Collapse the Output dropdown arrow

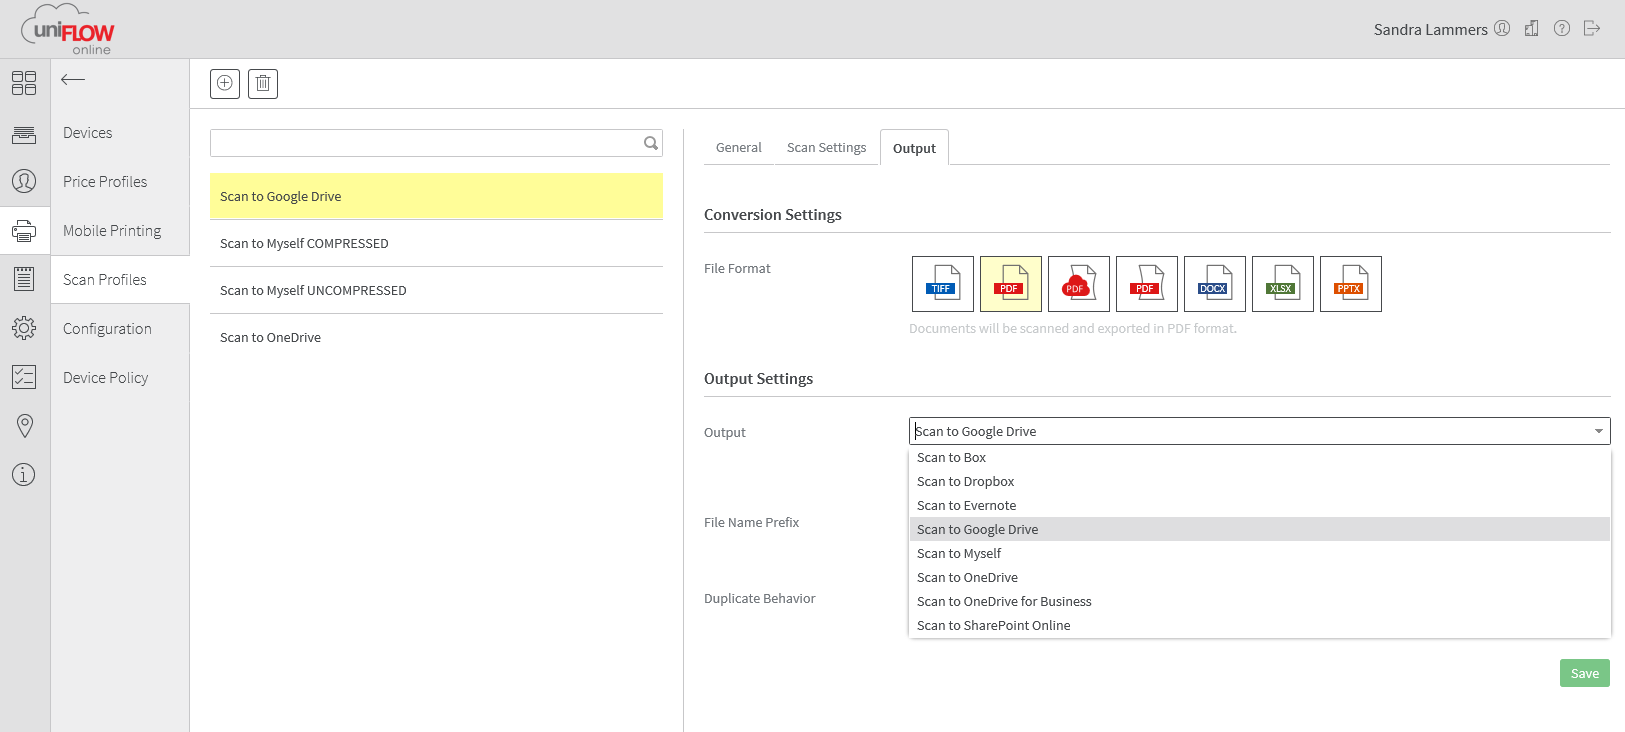[x=1599, y=431]
